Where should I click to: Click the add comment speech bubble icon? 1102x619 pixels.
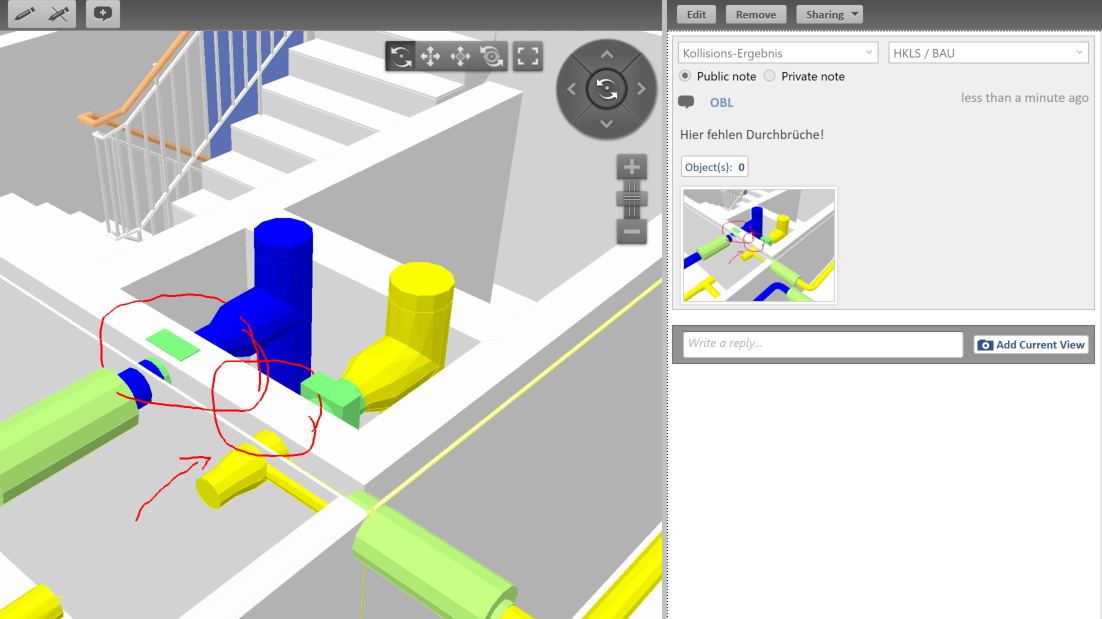tap(102, 14)
